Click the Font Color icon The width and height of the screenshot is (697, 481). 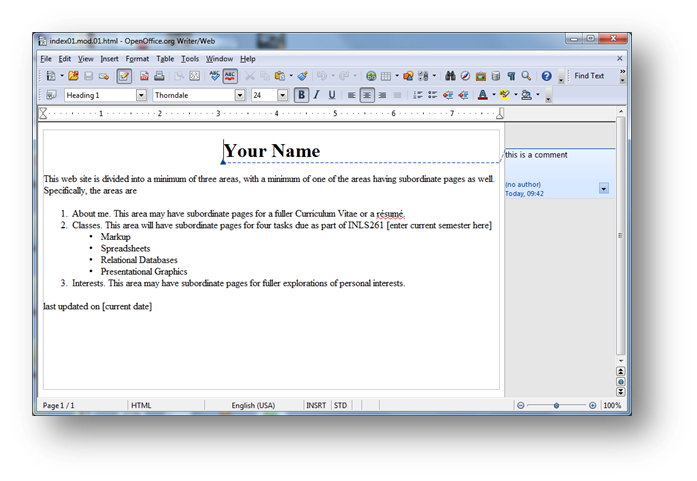tap(482, 96)
